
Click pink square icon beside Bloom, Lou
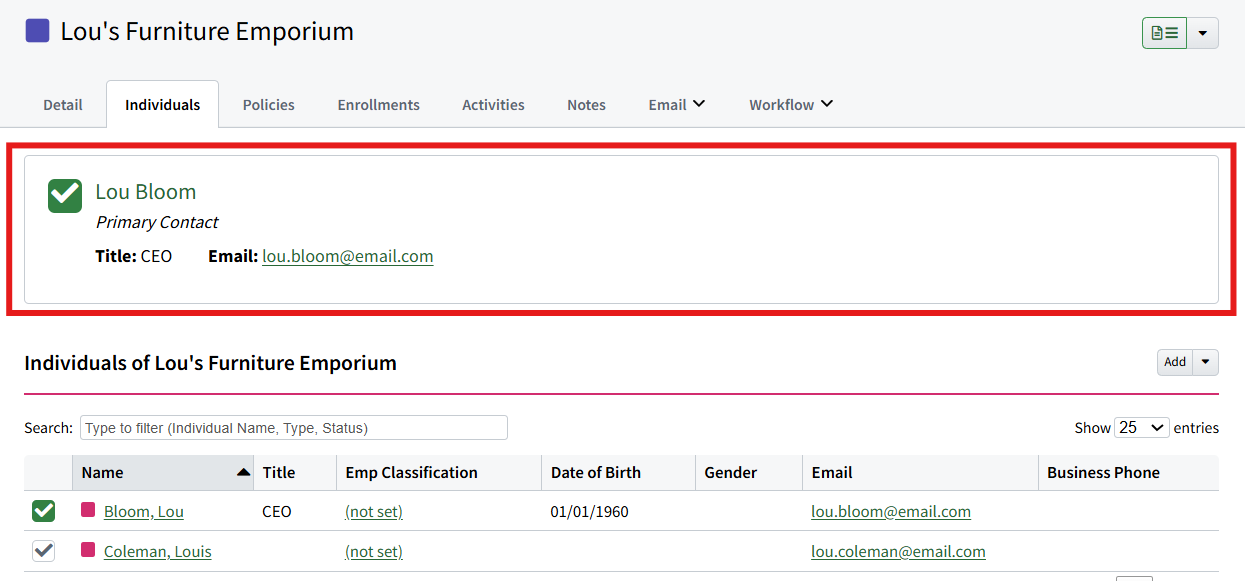(88, 510)
